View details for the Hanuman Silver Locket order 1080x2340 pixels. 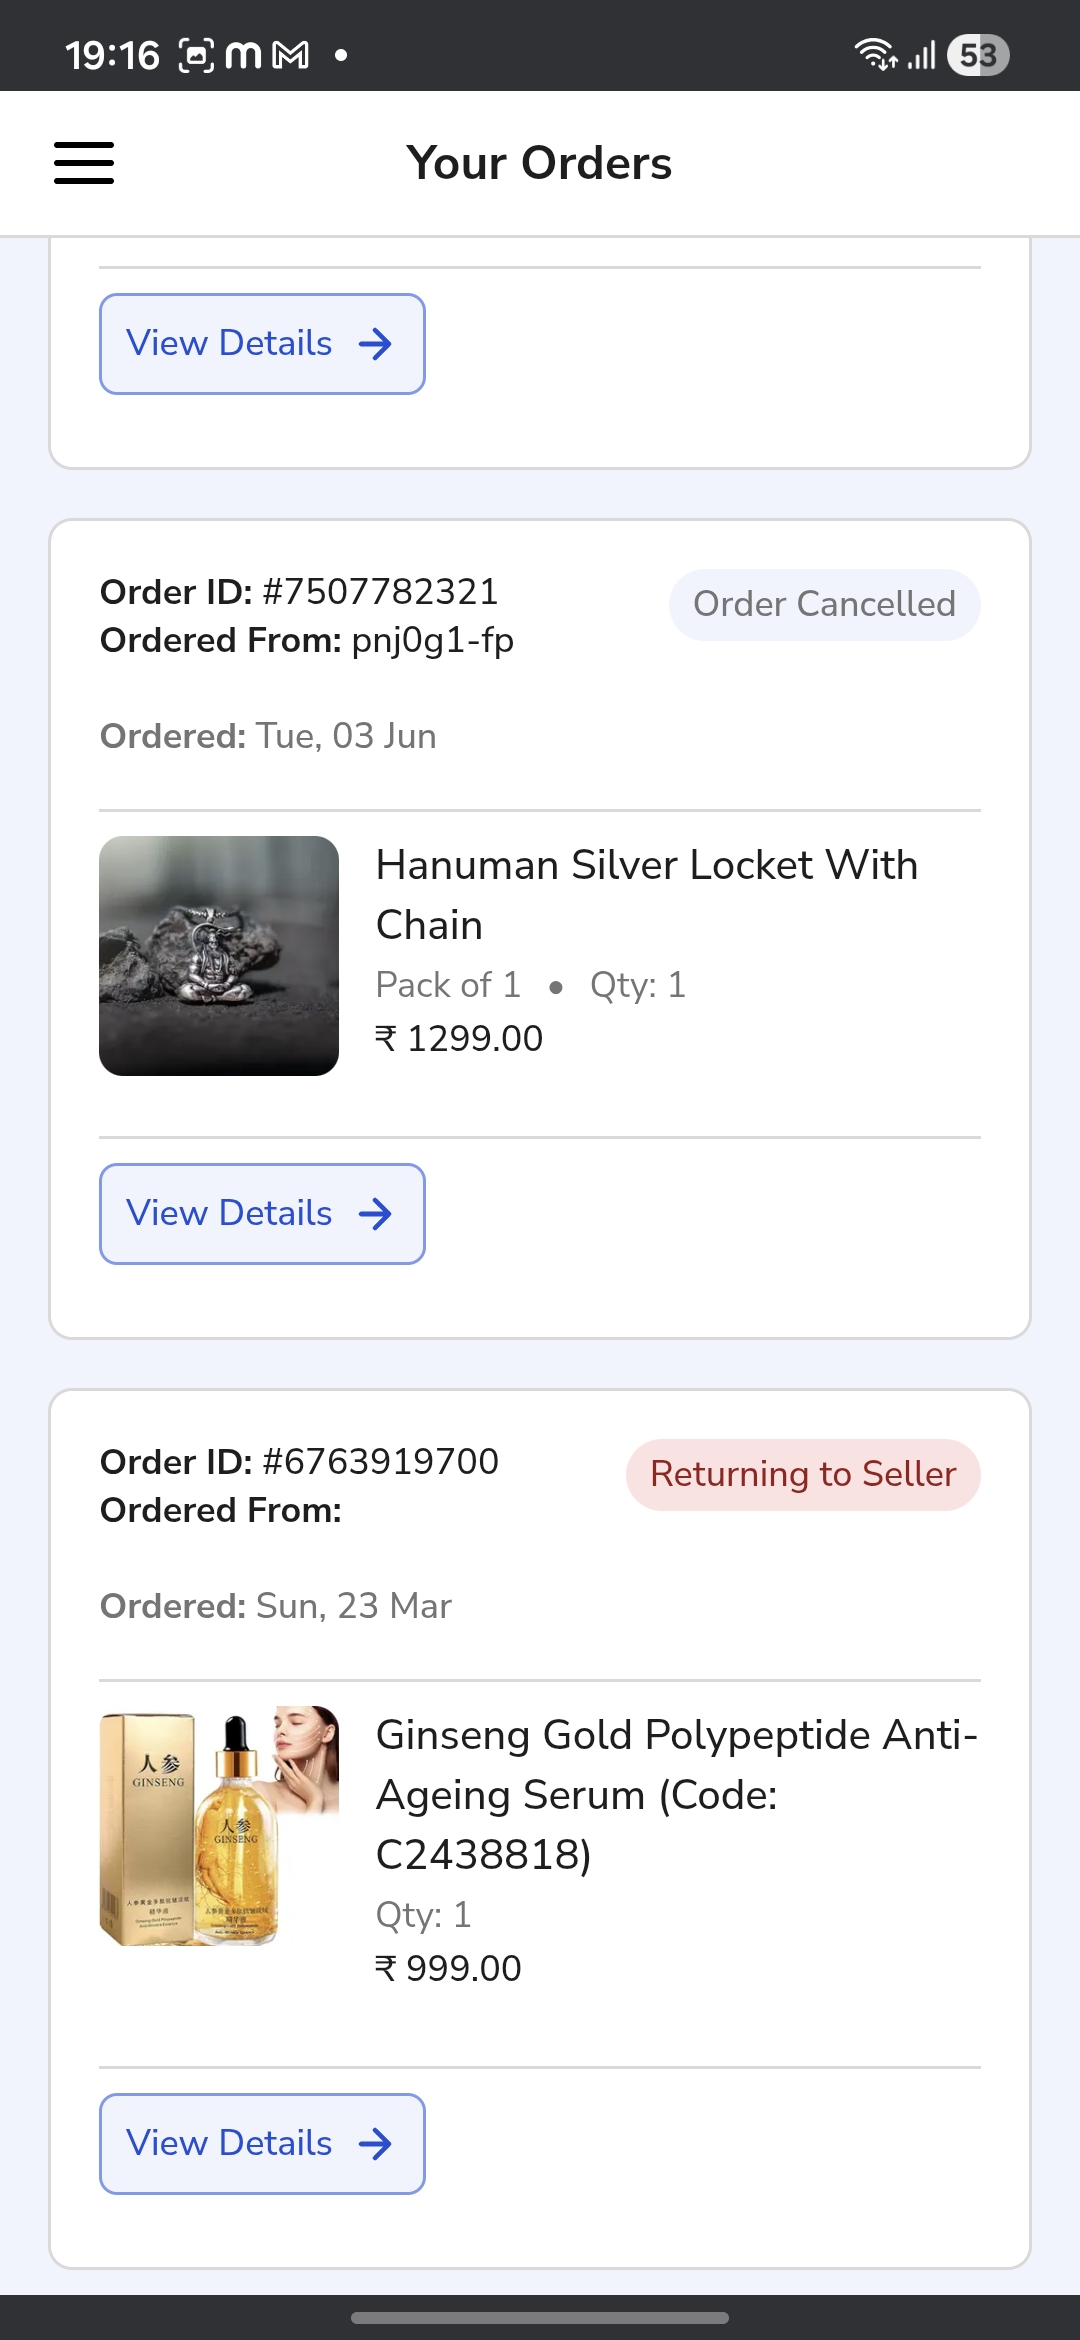[262, 1214]
